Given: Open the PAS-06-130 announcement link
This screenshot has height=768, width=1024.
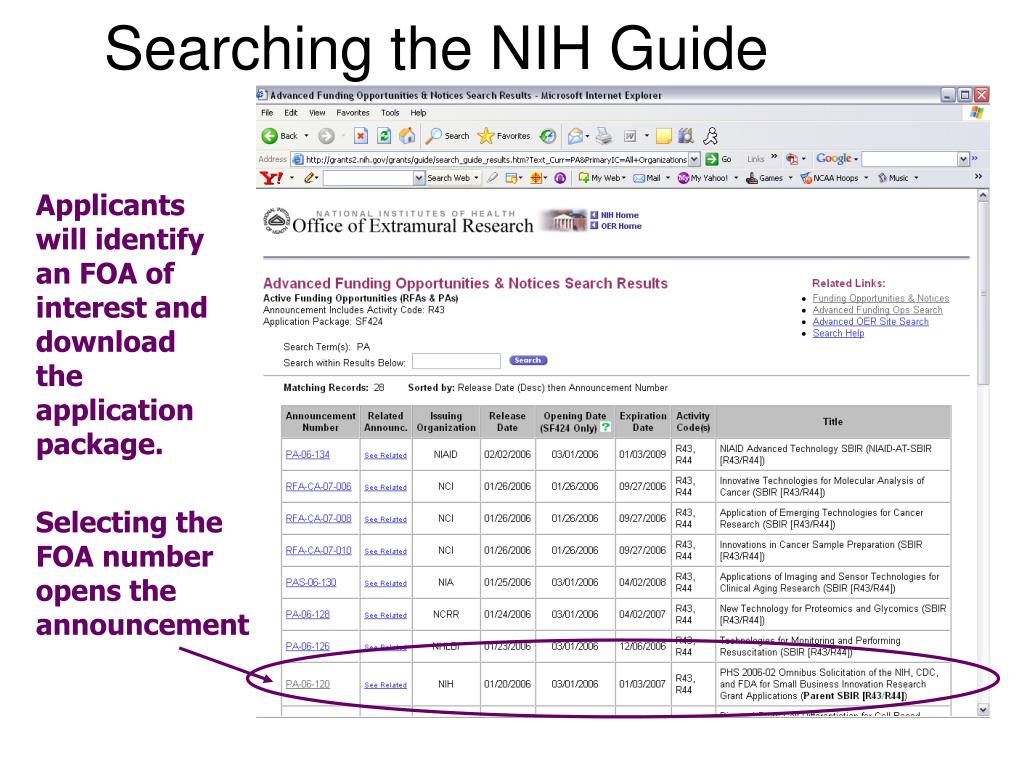Looking at the screenshot, I should pyautogui.click(x=311, y=582).
